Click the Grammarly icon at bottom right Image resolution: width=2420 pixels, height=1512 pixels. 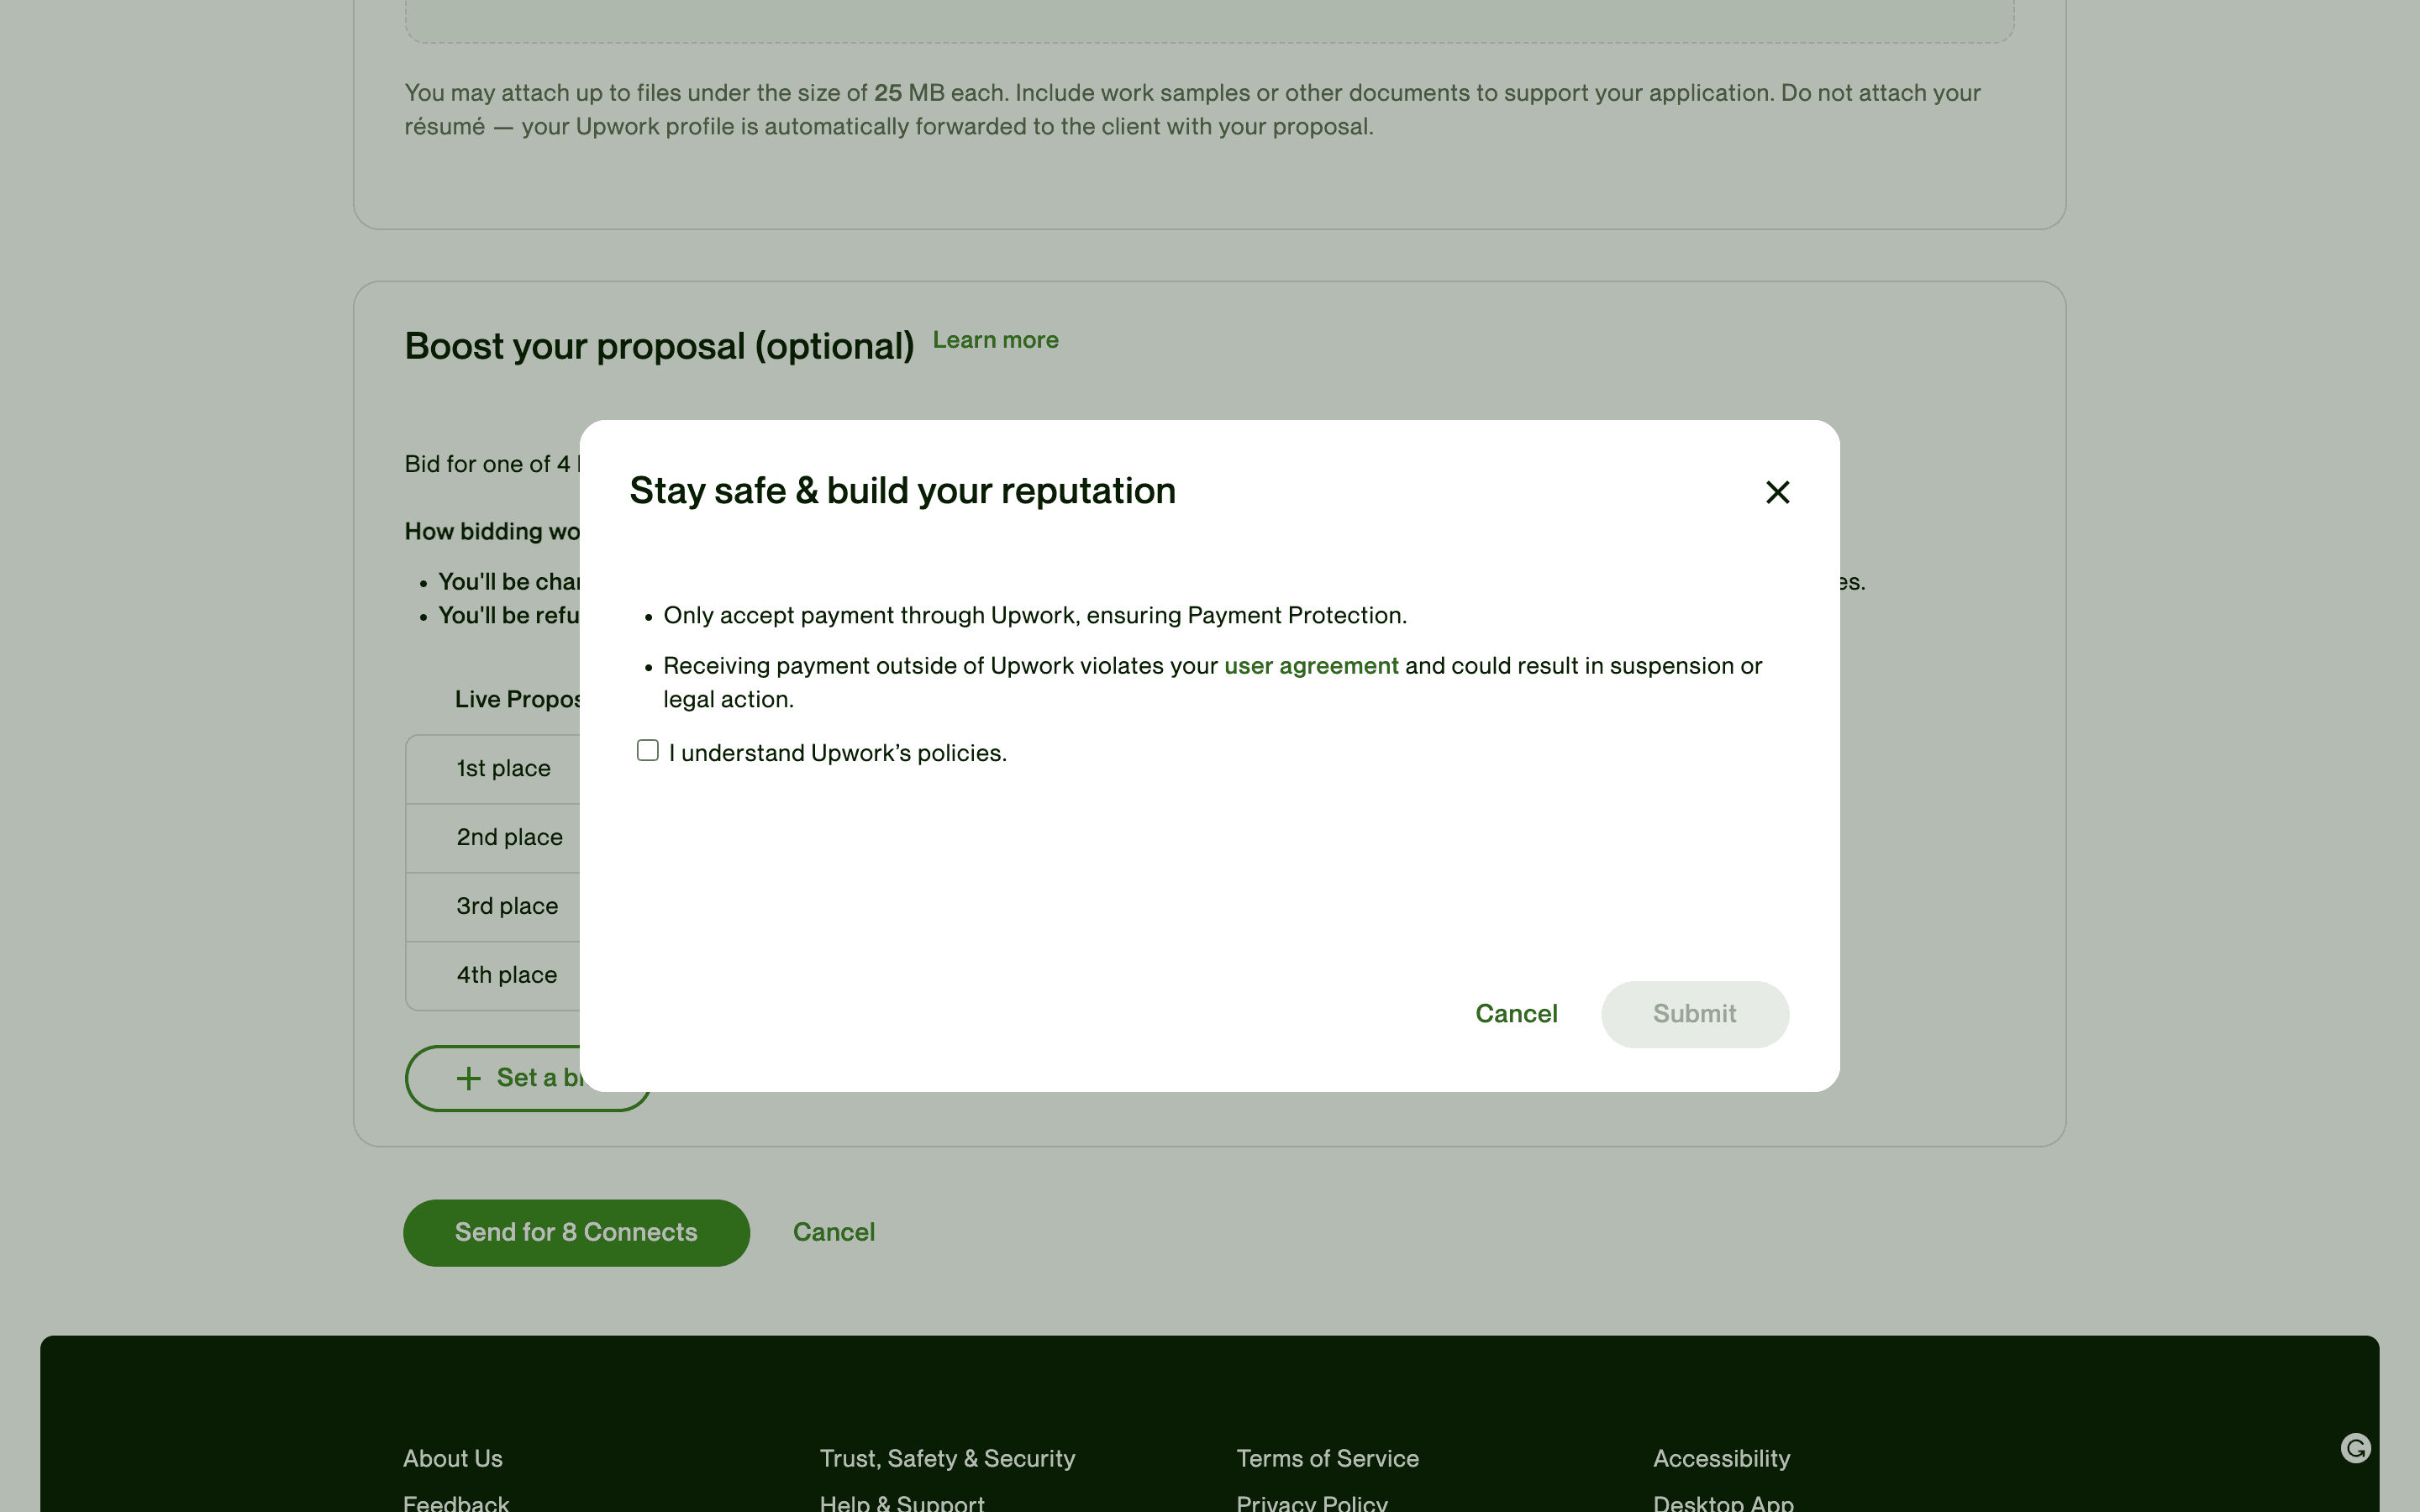(2355, 1448)
